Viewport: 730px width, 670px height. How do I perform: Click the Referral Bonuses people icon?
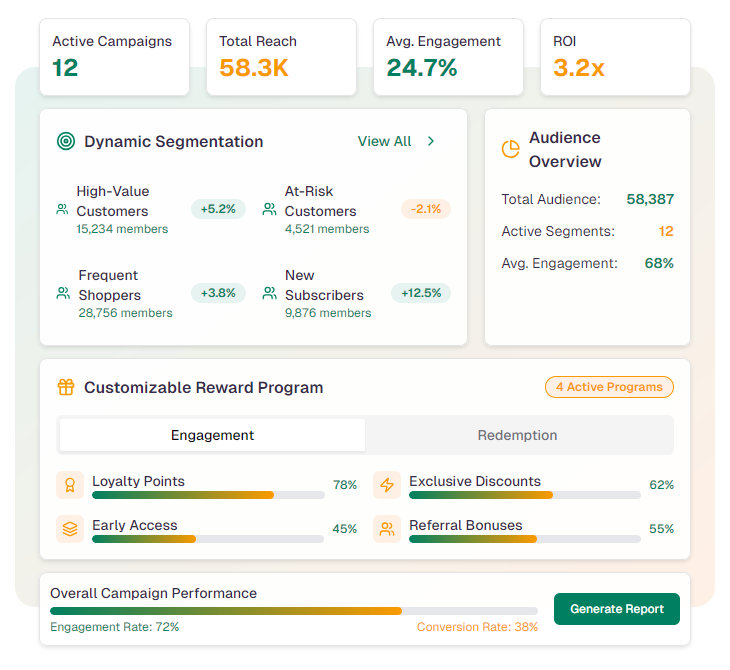tap(387, 529)
